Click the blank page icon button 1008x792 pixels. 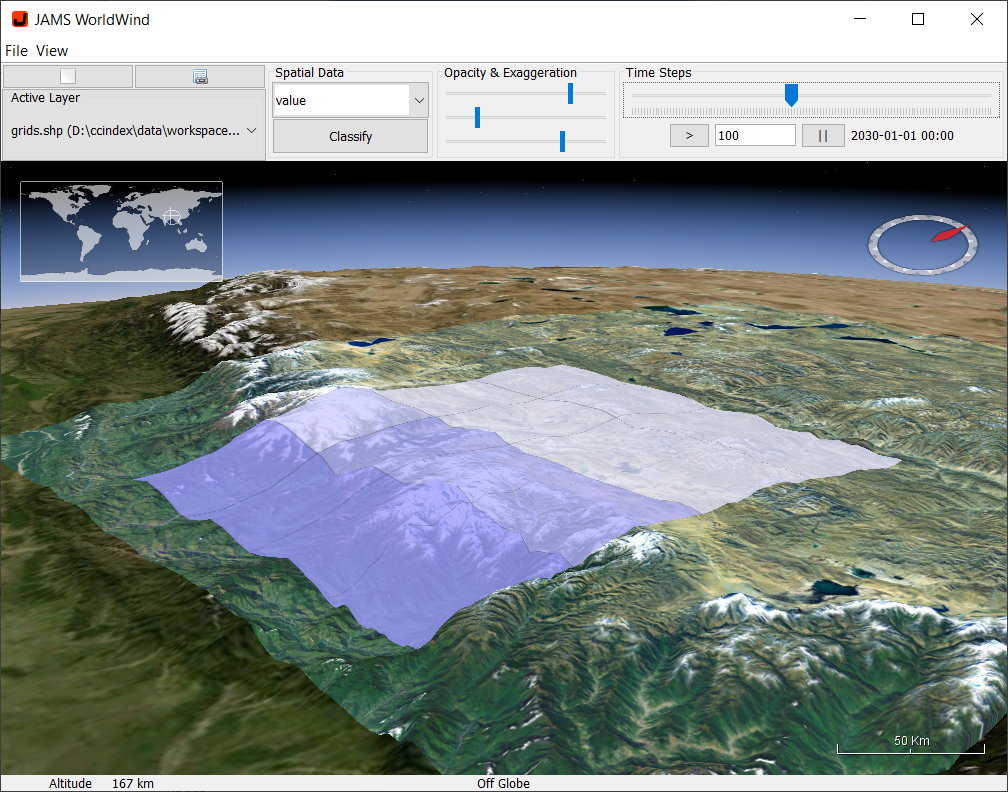click(x=68, y=76)
